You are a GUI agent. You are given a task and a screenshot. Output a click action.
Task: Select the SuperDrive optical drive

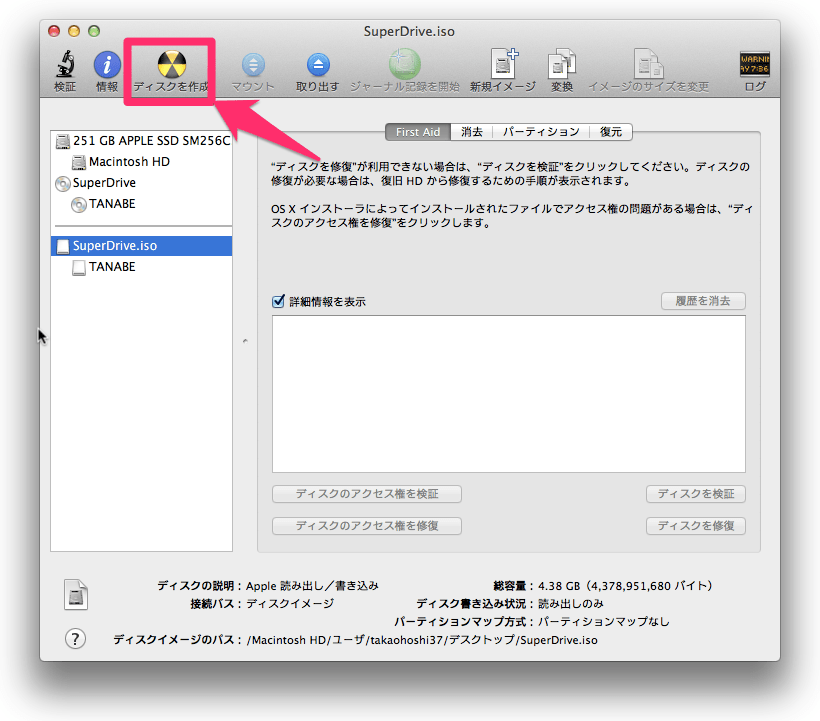pos(141,182)
